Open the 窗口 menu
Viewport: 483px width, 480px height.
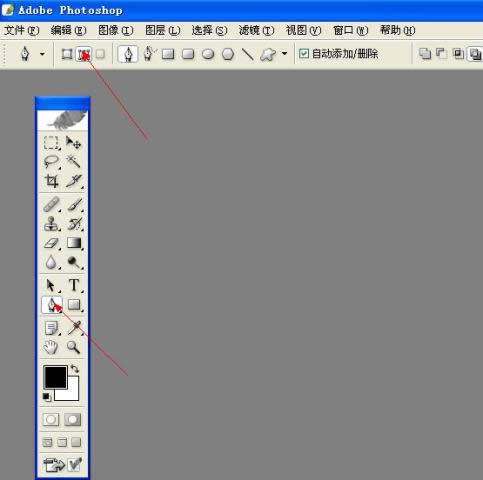[351, 31]
